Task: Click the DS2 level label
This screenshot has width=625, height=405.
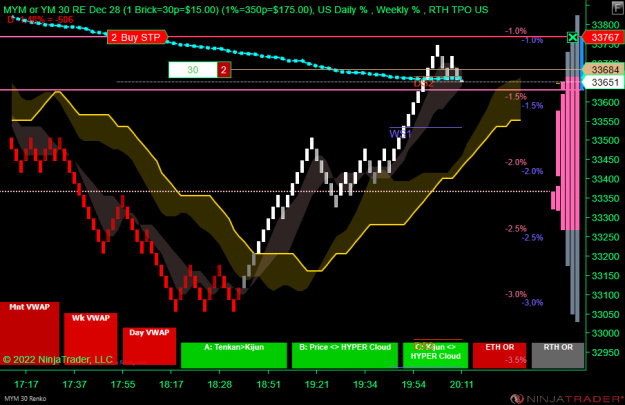Action: pyautogui.click(x=423, y=83)
